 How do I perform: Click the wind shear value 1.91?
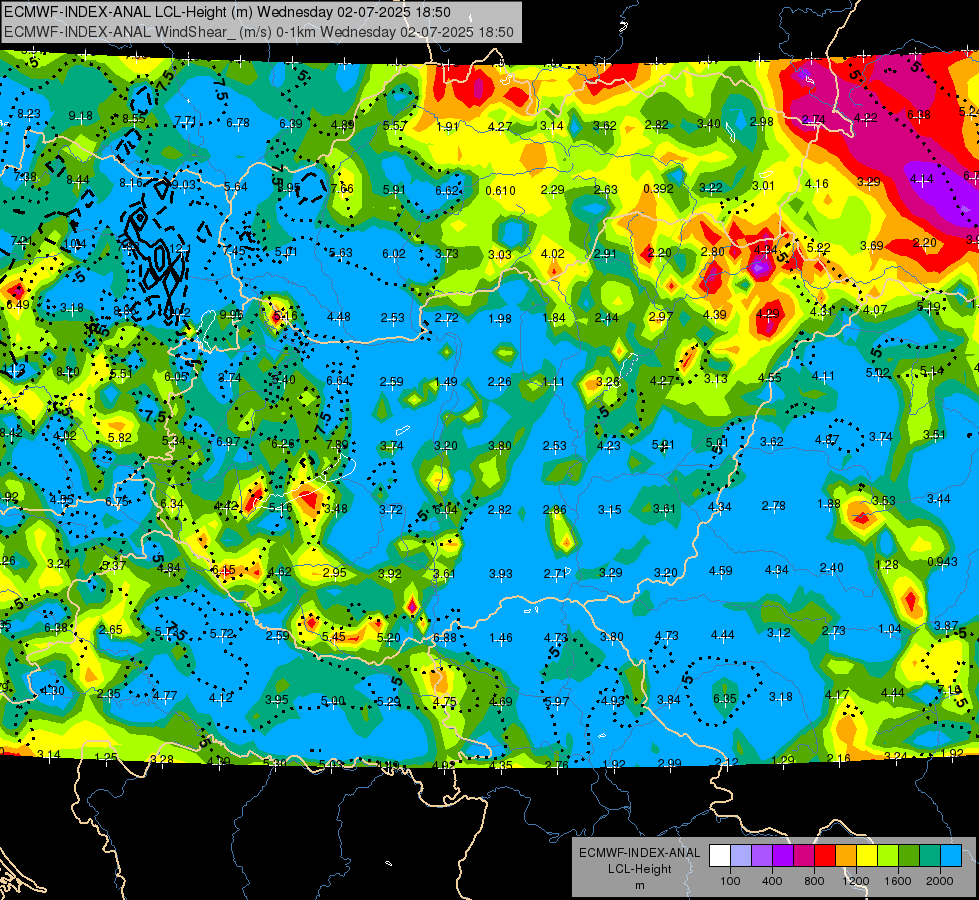point(447,127)
